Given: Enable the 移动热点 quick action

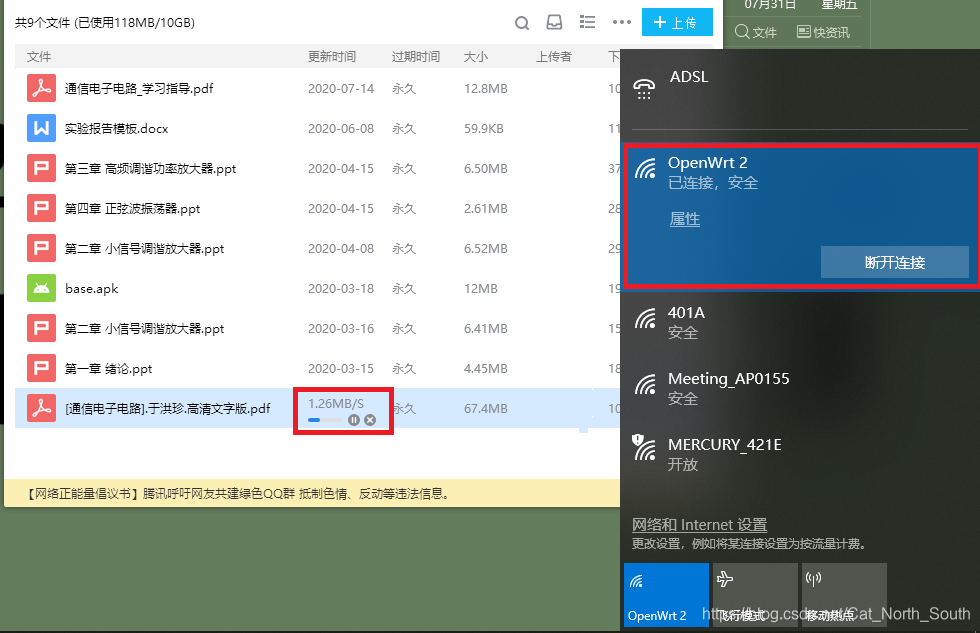Looking at the screenshot, I should click(844, 594).
